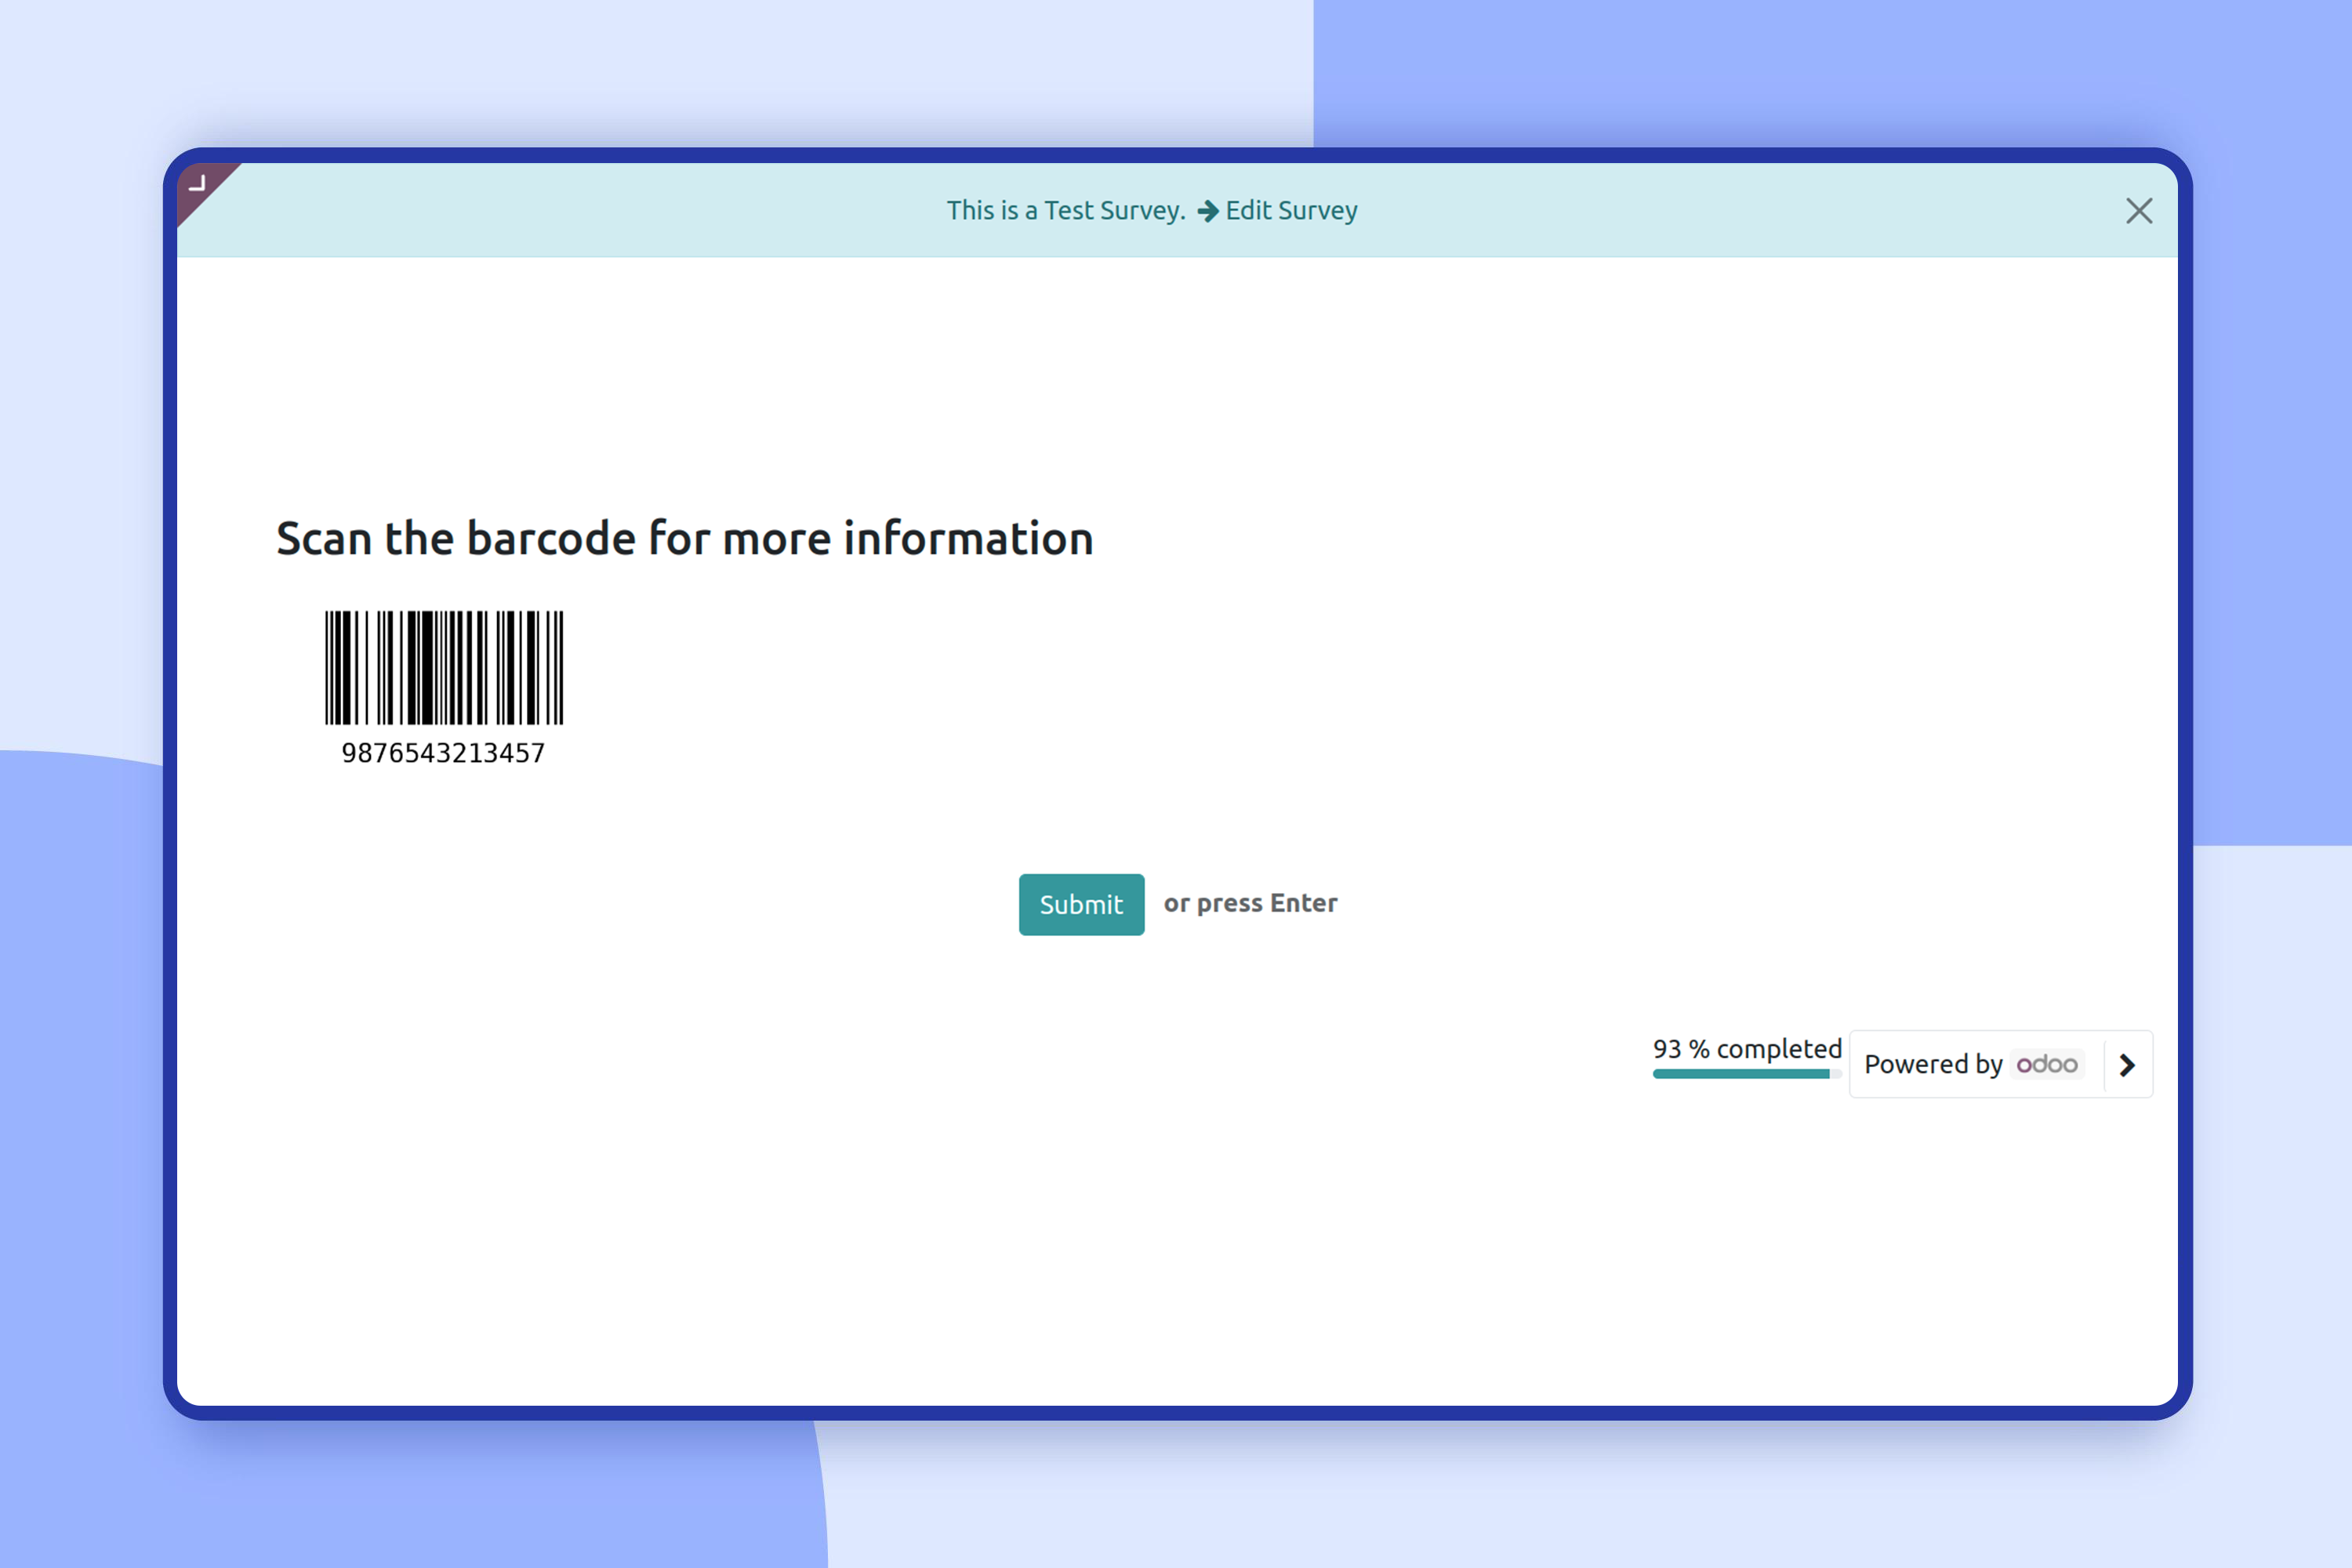Click 'This is a Test Survey.' text
This screenshot has height=1568, width=2352.
(1065, 211)
